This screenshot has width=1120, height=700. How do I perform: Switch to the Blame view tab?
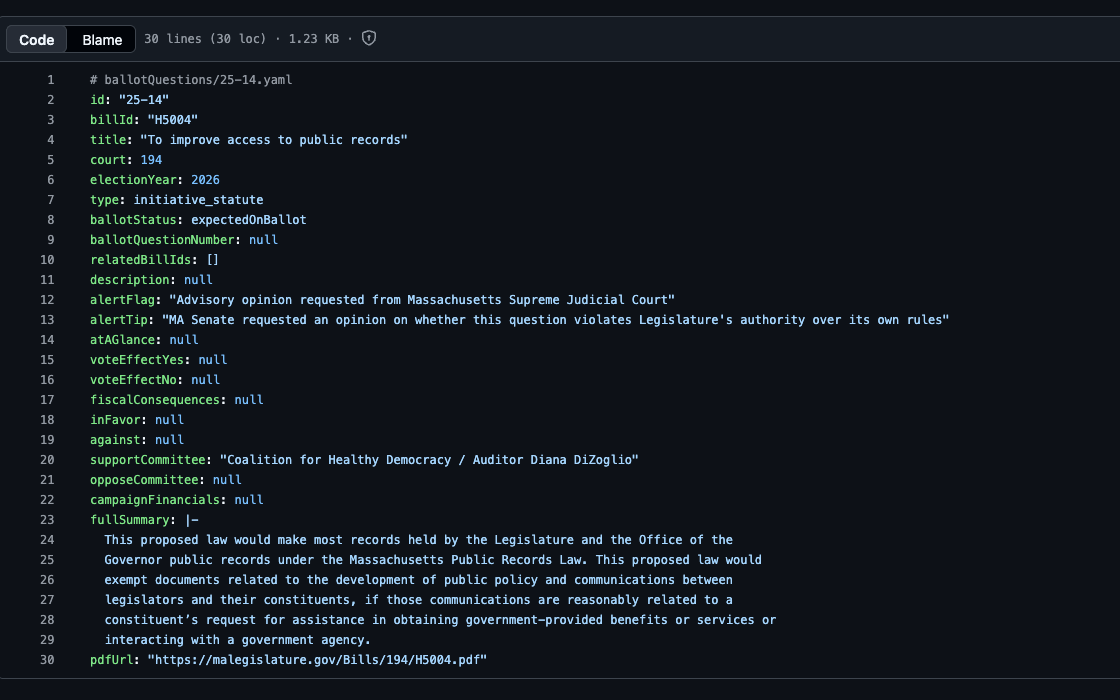point(101,39)
